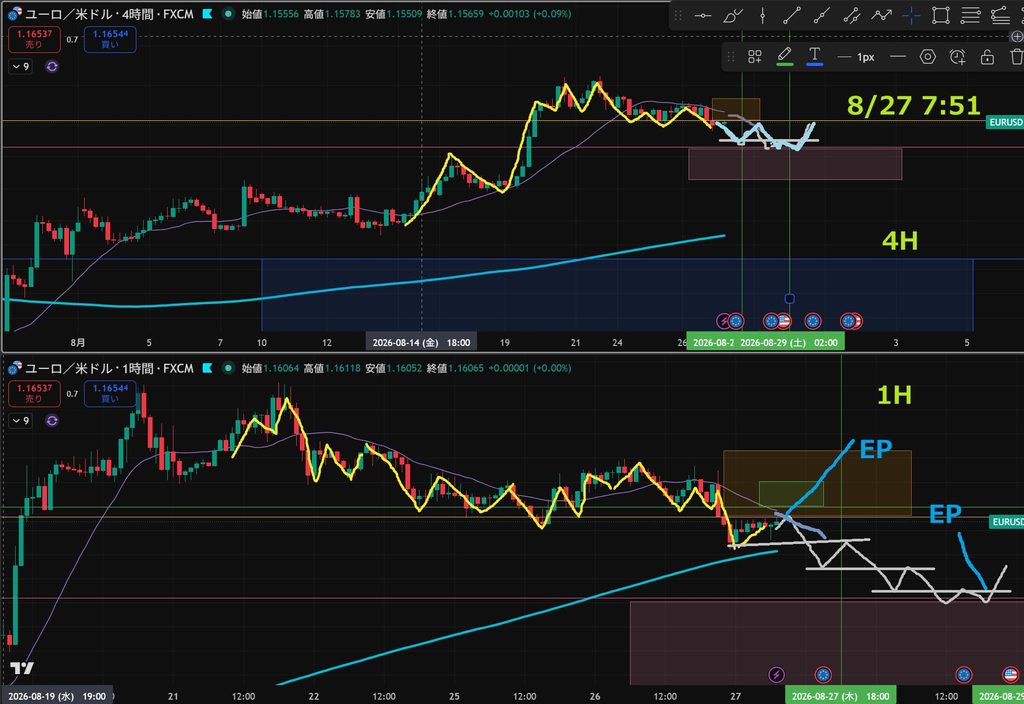Screen dimensions: 1024x704
Task: Click the plus button on price axis
Action: [x=1017, y=37]
